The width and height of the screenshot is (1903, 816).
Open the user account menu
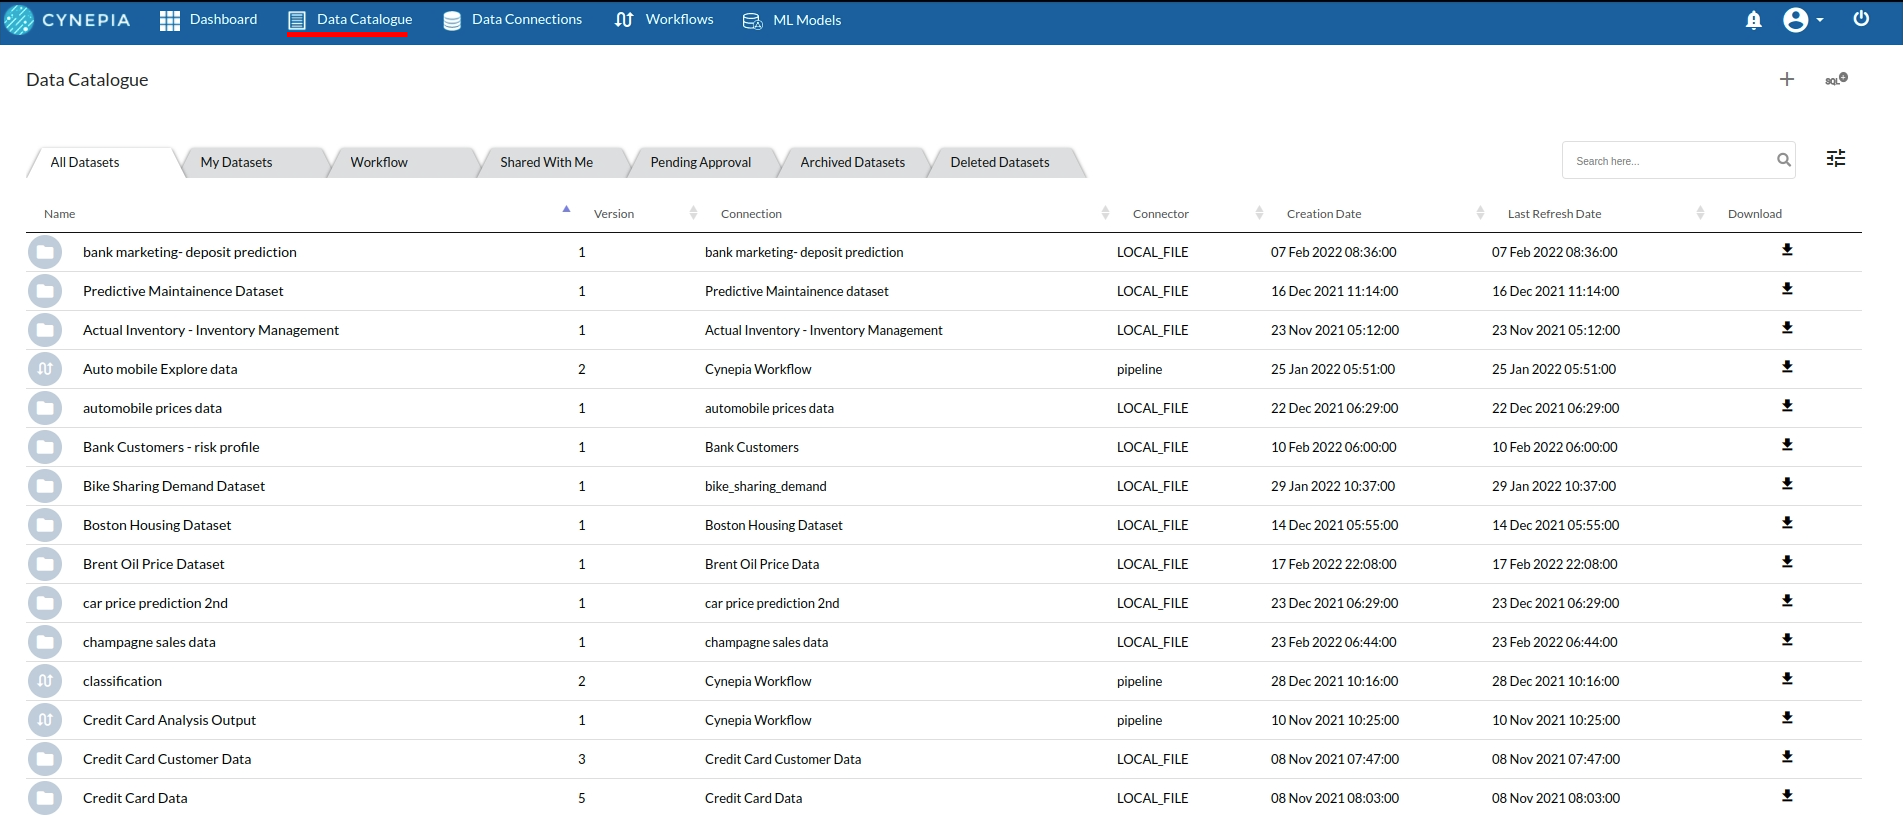tap(1803, 20)
